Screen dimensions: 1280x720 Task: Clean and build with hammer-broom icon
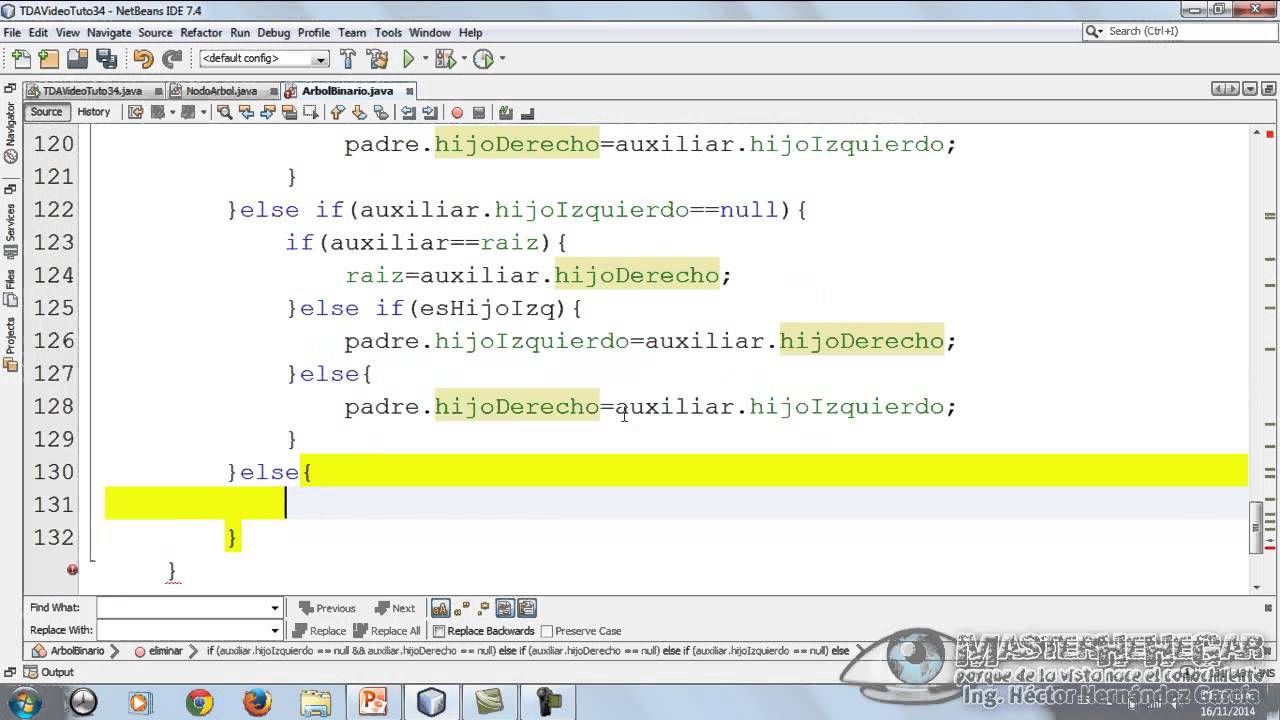click(377, 59)
